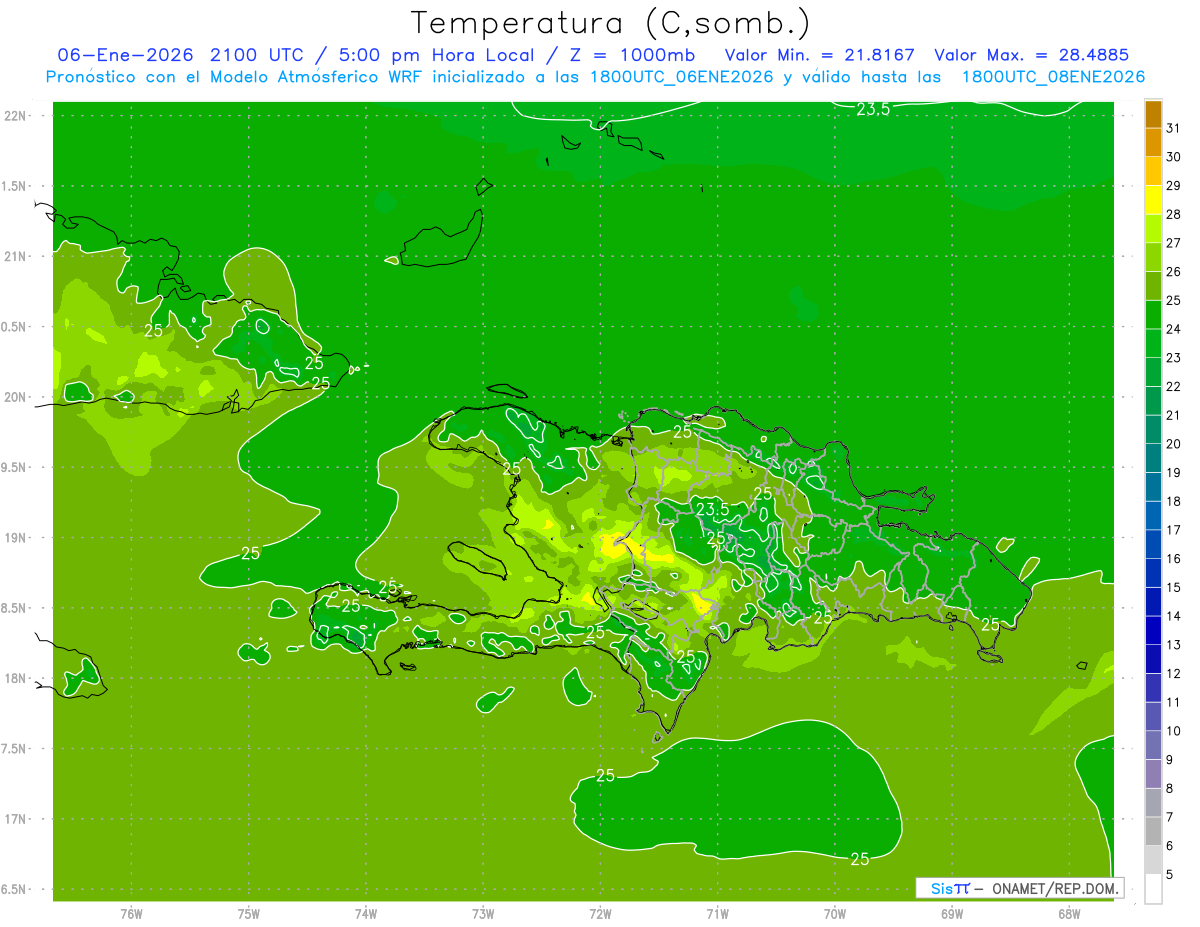Select the '1800UTC_08ENE2026' valid-until timestamp
The height and width of the screenshot is (927, 1200).
pos(1053,77)
